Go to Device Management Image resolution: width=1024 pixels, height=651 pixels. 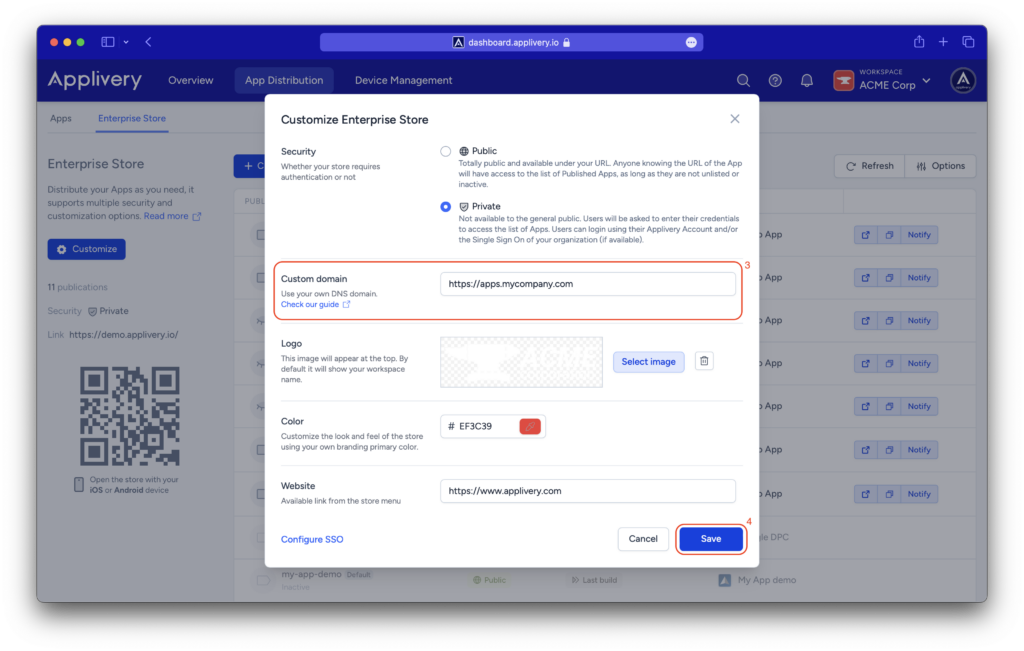coord(404,80)
